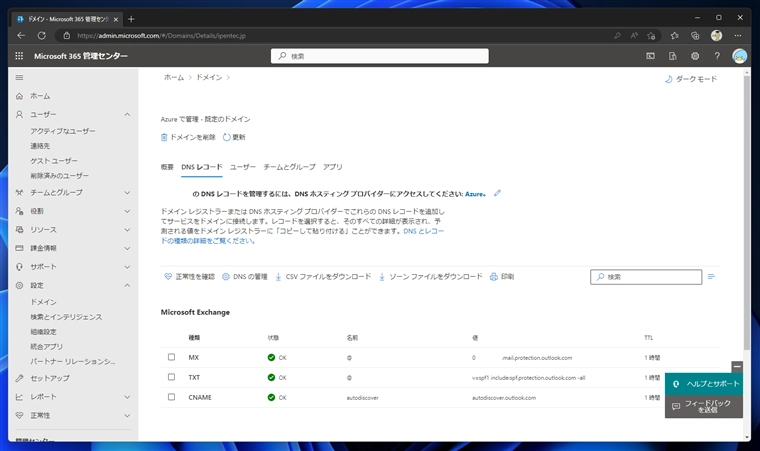Select the CNAME record checkbox
This screenshot has width=760, height=451.
point(171,397)
